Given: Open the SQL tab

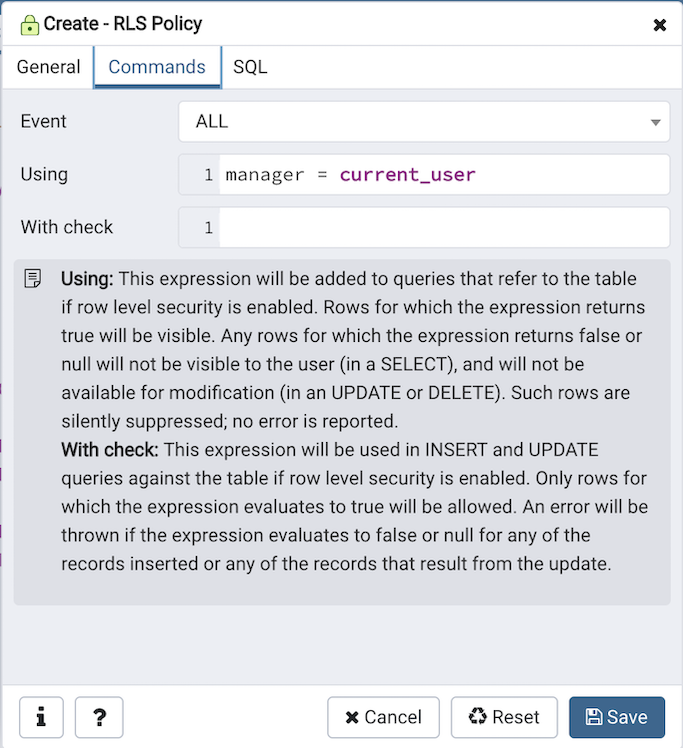Looking at the screenshot, I should pyautogui.click(x=250, y=67).
